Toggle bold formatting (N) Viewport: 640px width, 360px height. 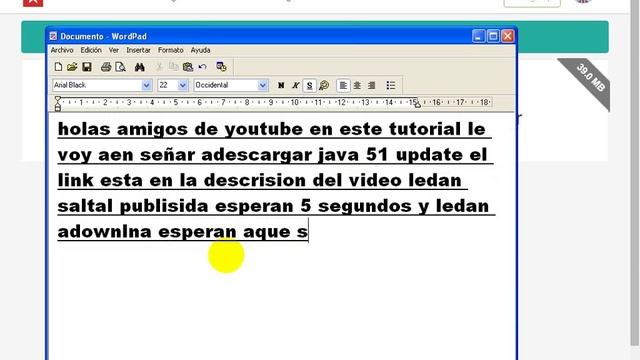coord(281,85)
